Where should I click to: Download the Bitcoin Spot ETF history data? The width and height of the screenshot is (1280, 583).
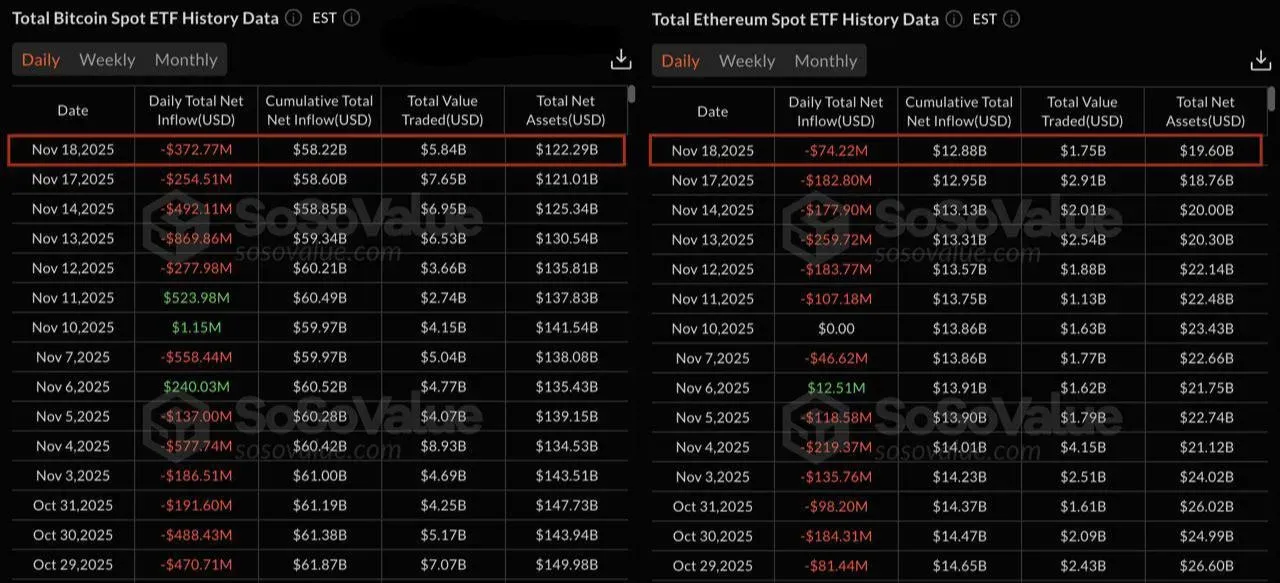point(621,60)
